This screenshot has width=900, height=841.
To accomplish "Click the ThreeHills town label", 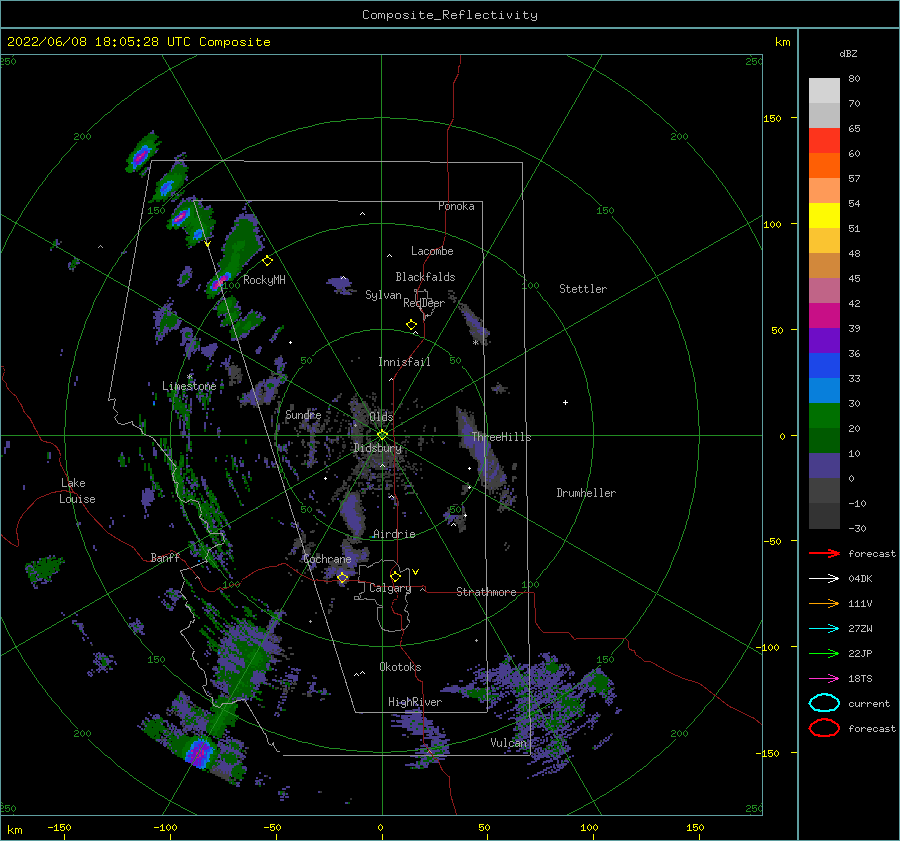I will pos(501,437).
